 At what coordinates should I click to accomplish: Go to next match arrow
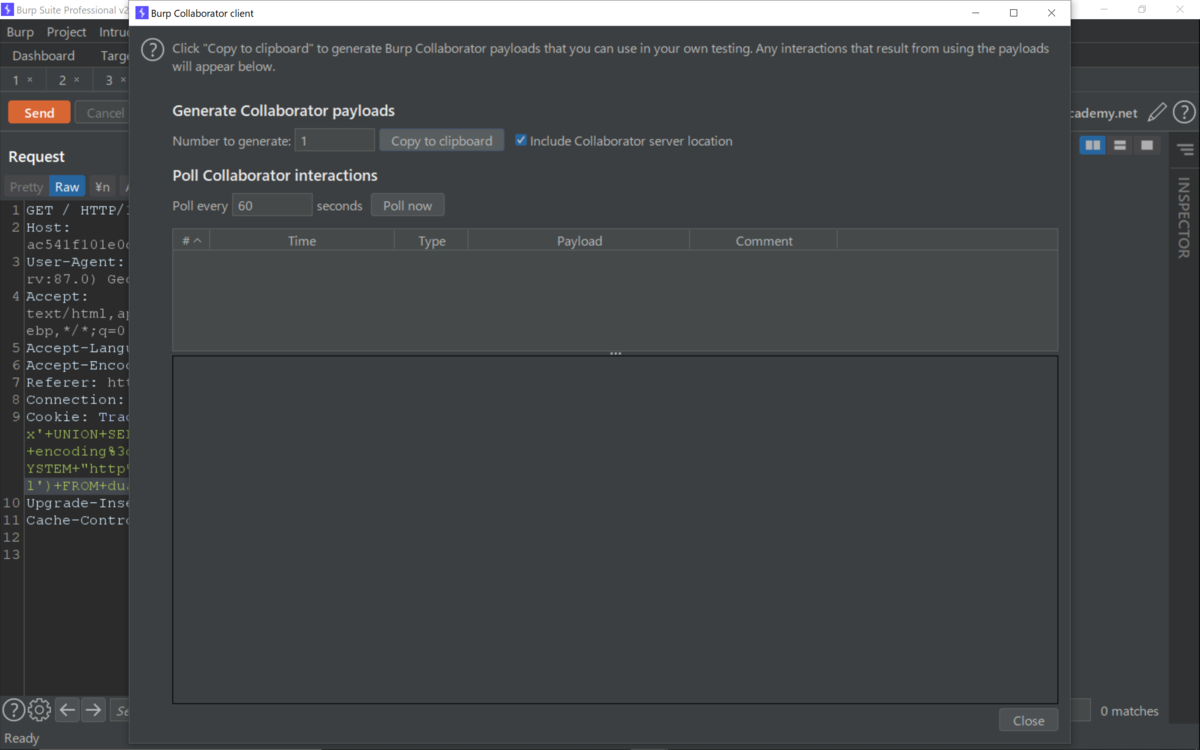tap(93, 710)
